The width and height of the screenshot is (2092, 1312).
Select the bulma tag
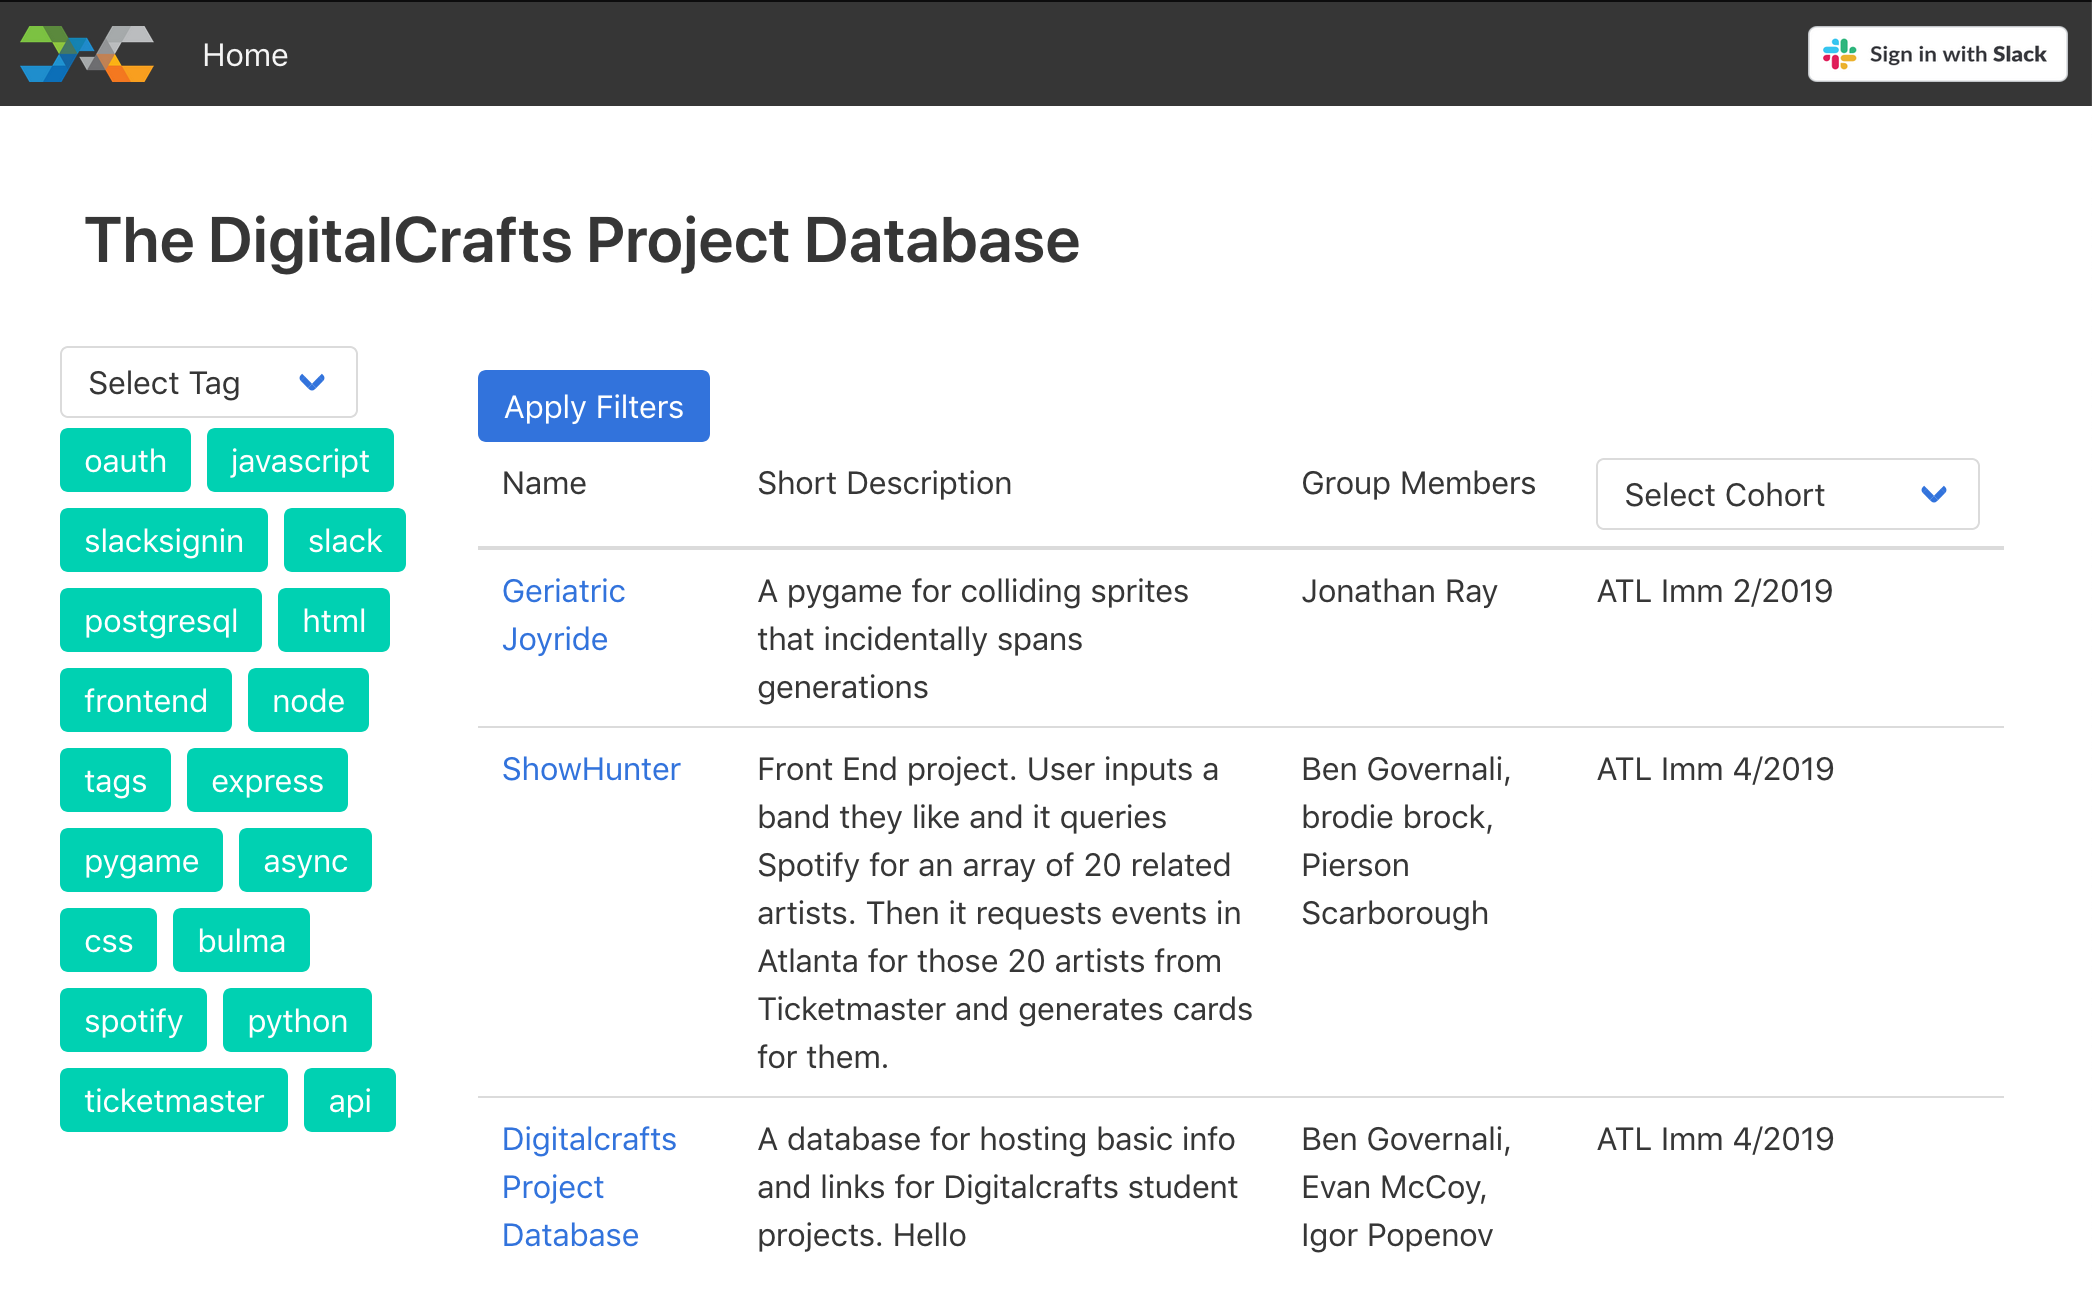point(241,941)
